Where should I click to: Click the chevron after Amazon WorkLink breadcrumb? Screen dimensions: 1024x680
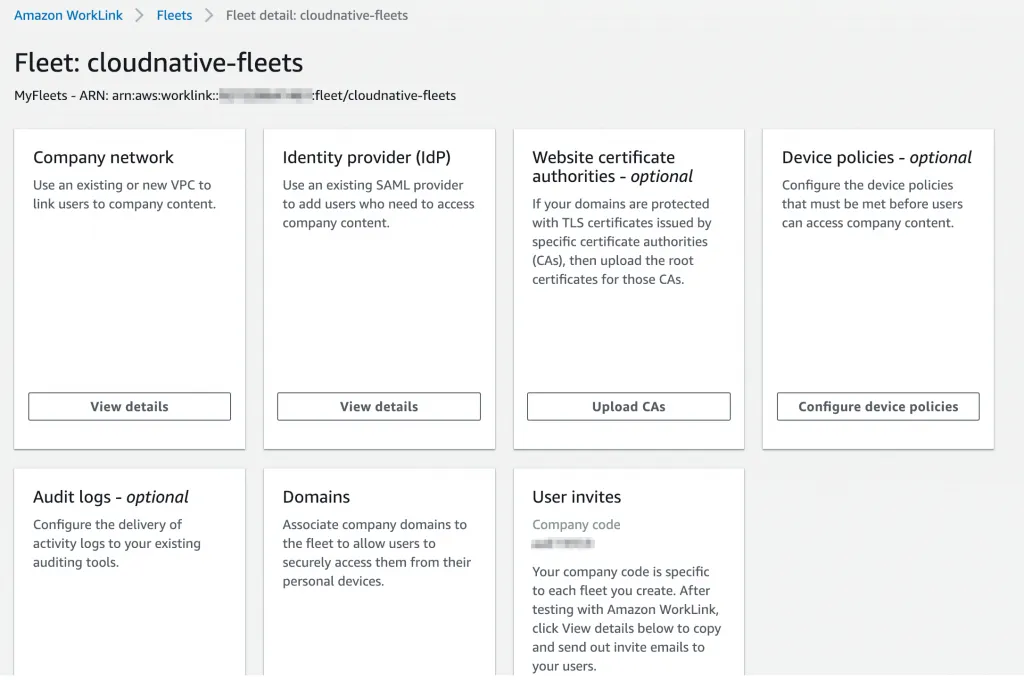[139, 16]
